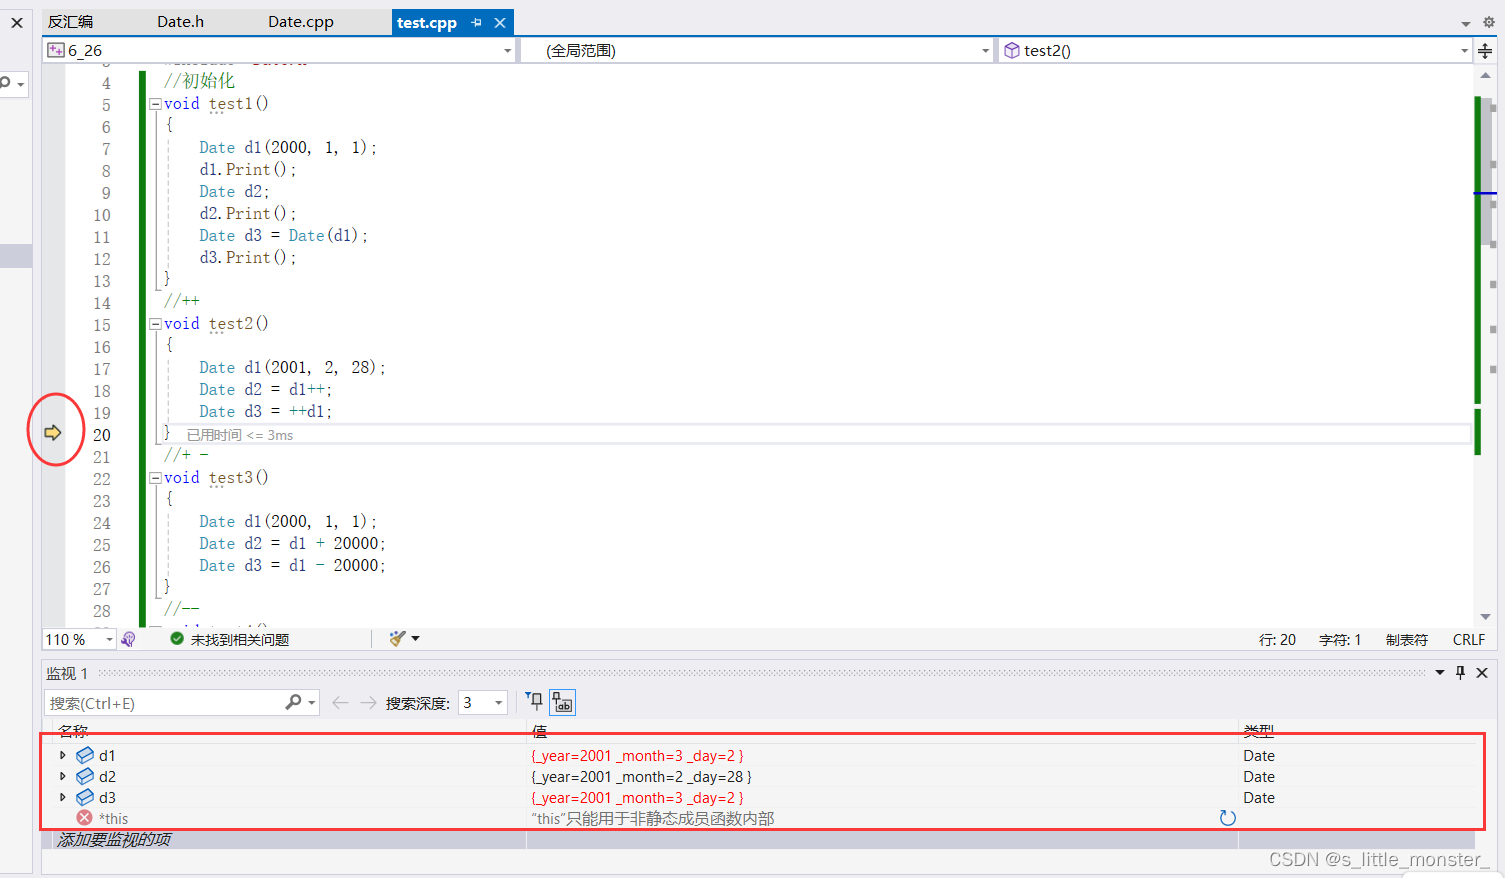Image resolution: width=1505 pixels, height=878 pixels.
Task: Click the watch search magnifier icon
Action: tap(293, 702)
